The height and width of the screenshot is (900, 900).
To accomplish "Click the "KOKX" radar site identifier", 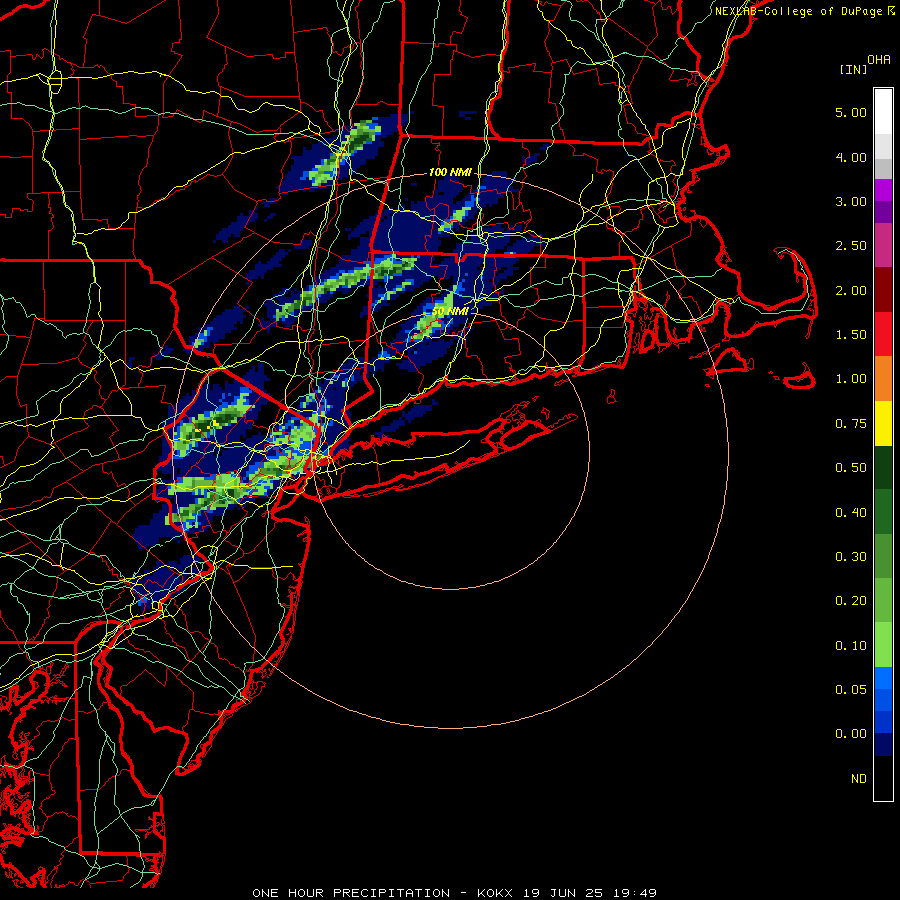I will pyautogui.click(x=495, y=893).
